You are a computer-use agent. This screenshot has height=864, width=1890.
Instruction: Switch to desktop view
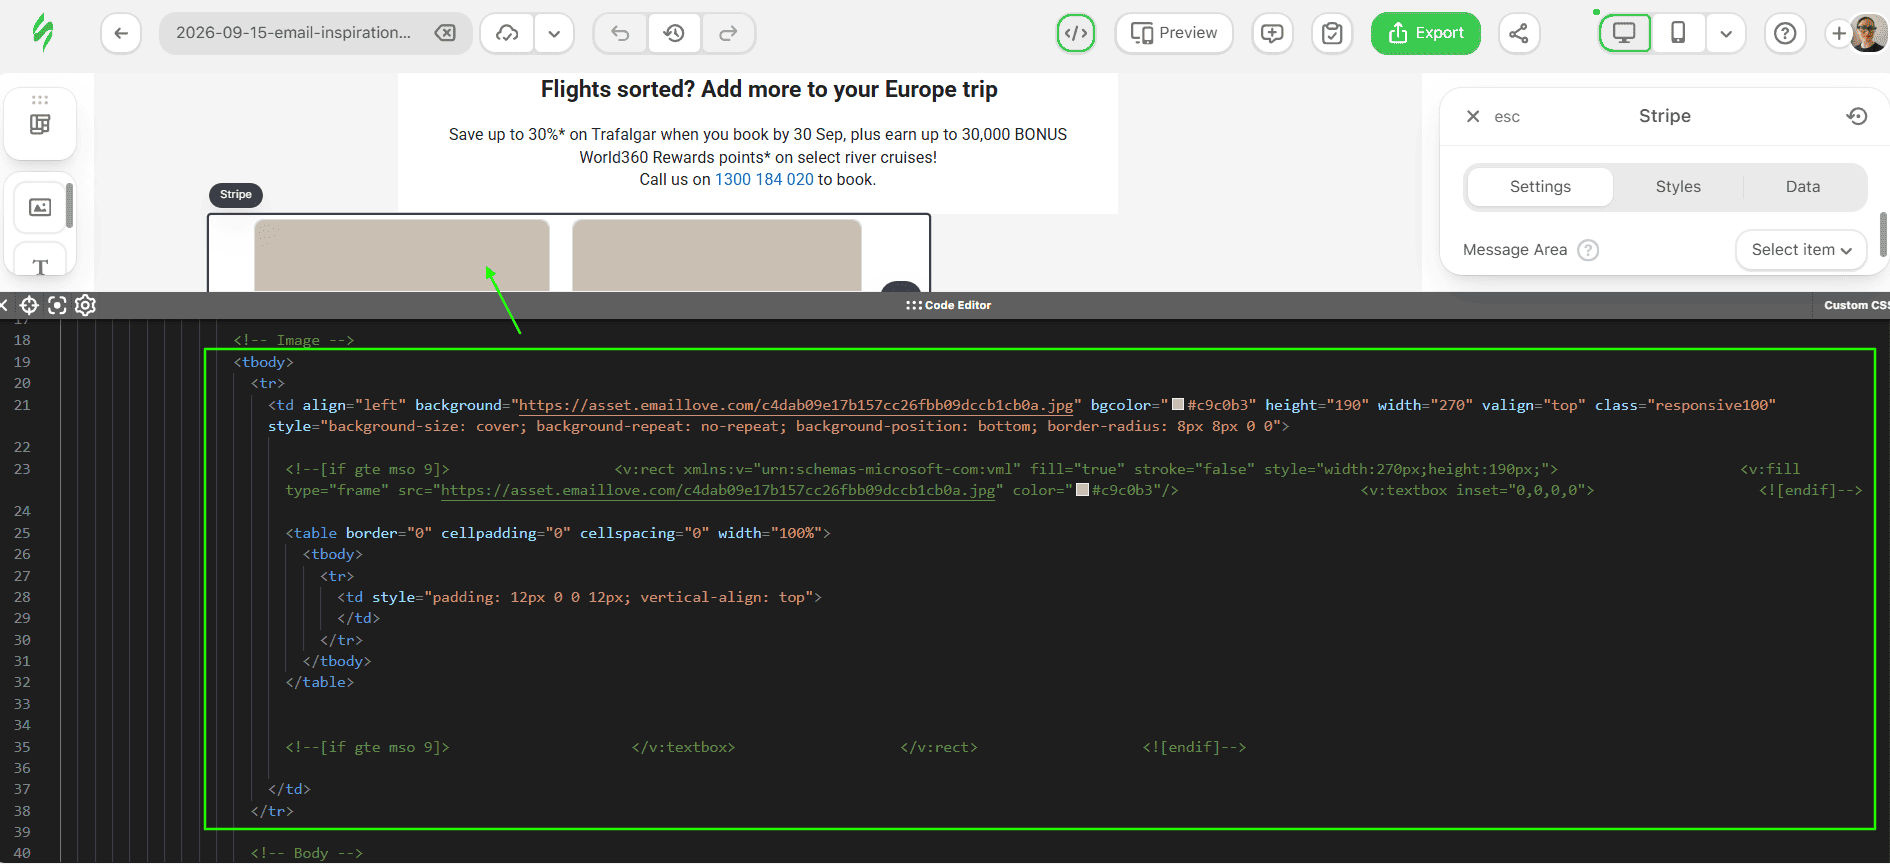1625,33
